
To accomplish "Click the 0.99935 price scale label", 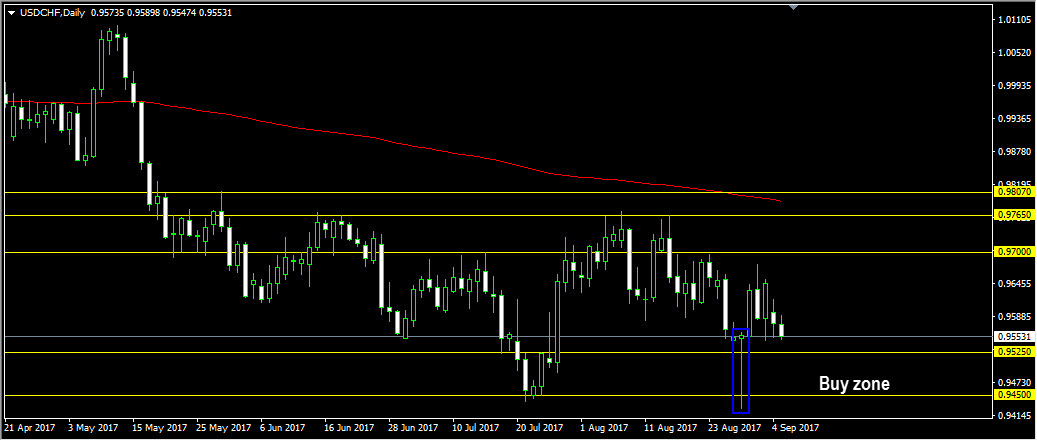I will [x=1016, y=86].
